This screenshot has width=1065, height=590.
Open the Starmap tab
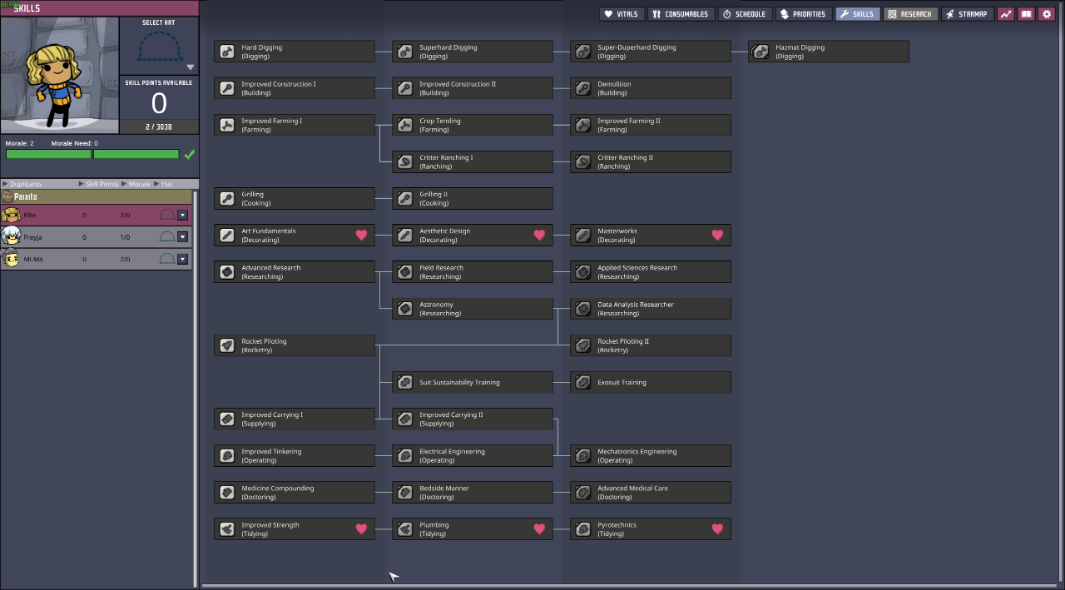point(967,14)
